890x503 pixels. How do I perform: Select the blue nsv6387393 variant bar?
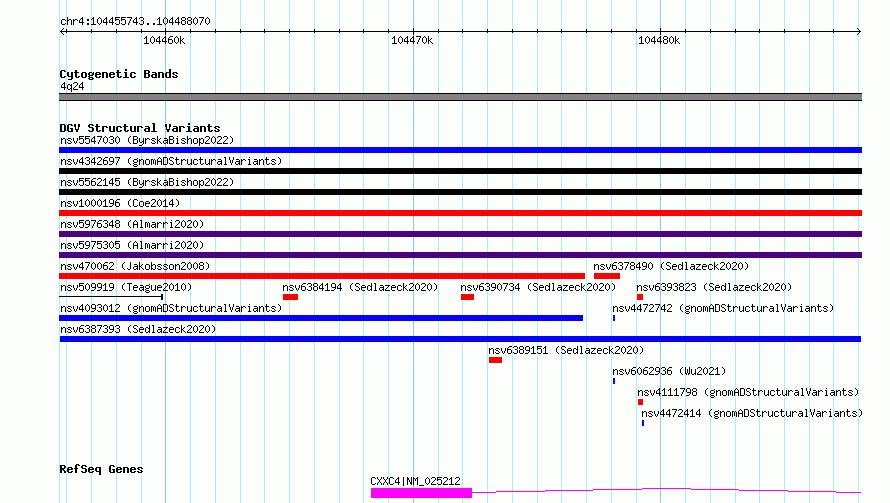[x=460, y=339]
